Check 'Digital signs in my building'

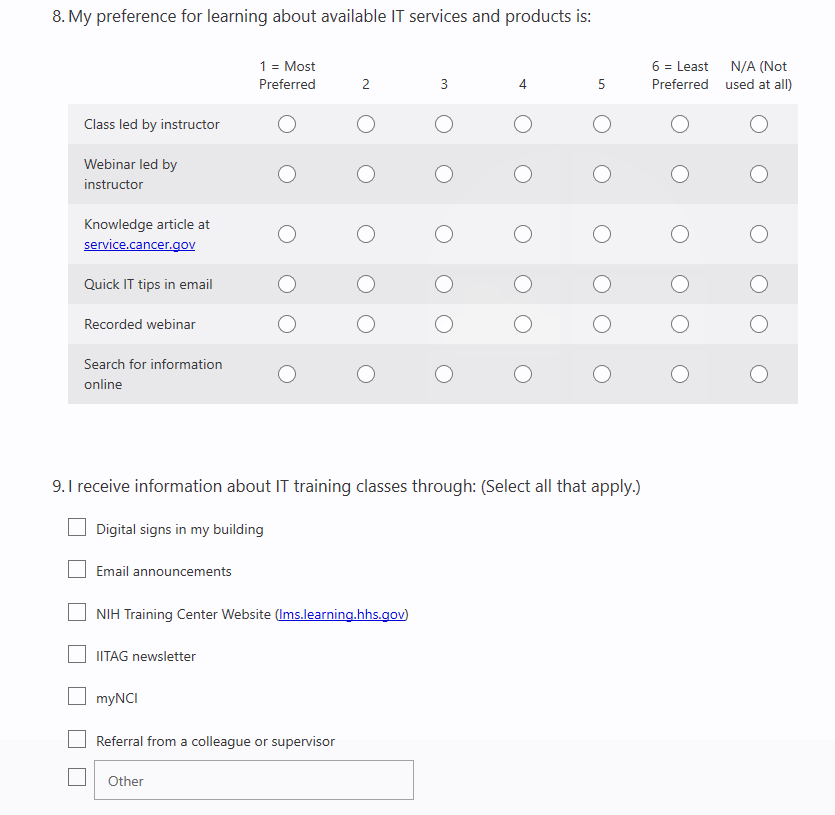(77, 527)
